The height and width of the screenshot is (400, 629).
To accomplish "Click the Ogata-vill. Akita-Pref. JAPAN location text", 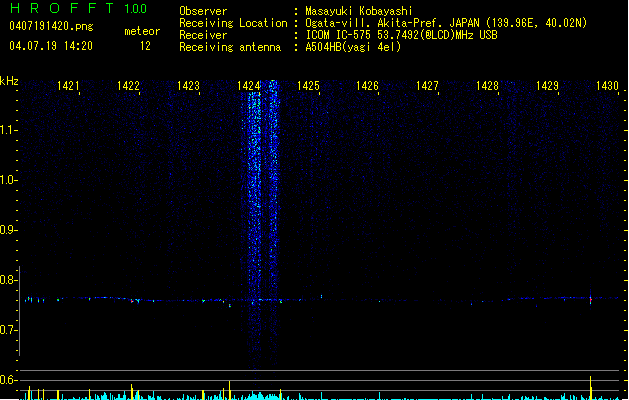I will [446, 23].
